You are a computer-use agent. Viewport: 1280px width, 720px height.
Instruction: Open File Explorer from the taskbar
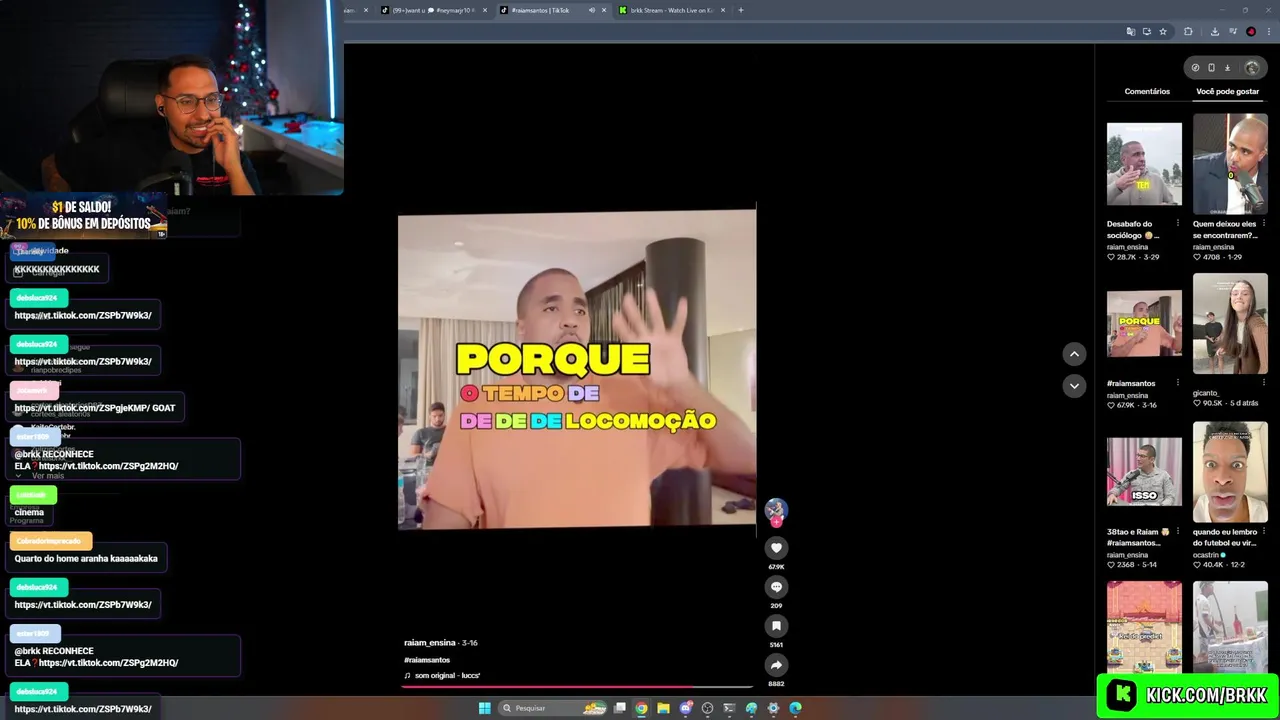pos(663,708)
